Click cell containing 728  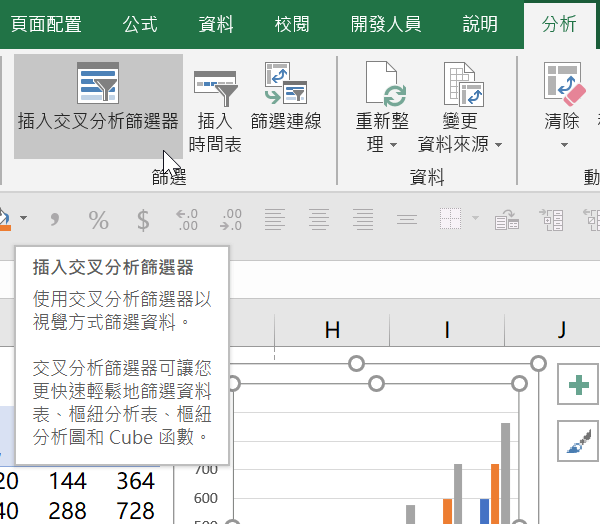[x=135, y=511]
